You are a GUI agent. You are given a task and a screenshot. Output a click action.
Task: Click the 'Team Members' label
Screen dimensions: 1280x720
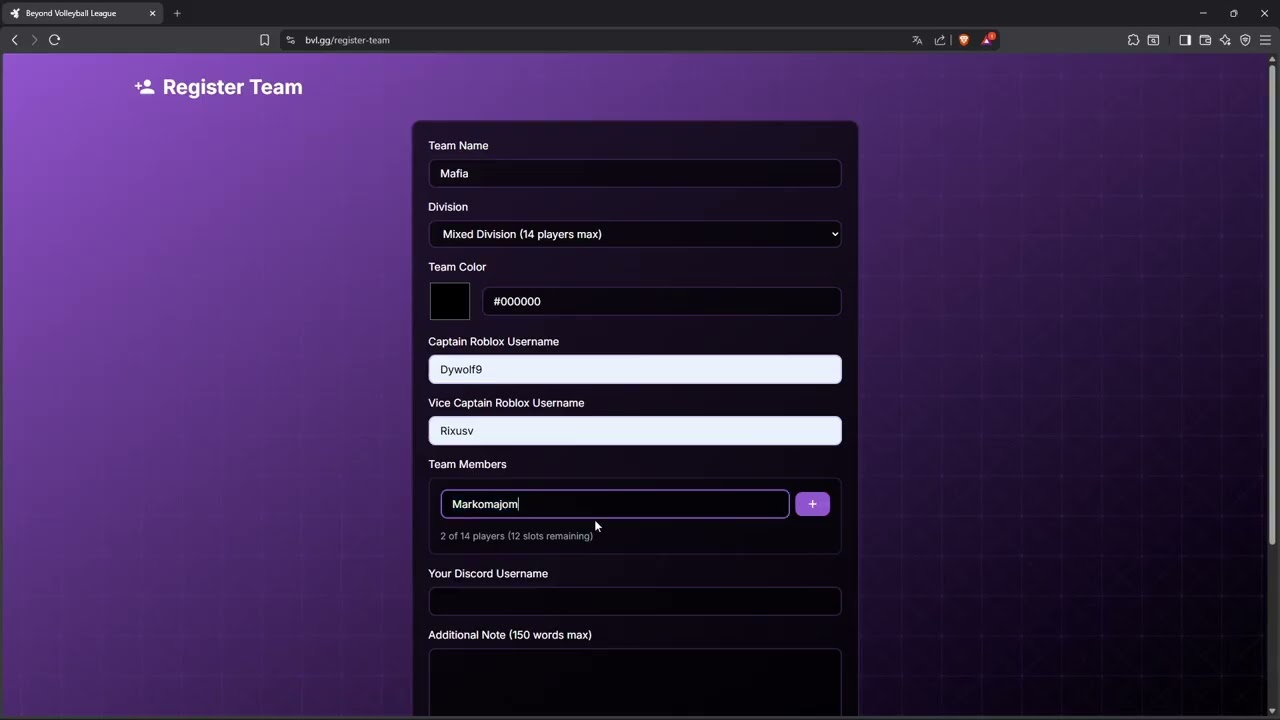click(x=467, y=464)
